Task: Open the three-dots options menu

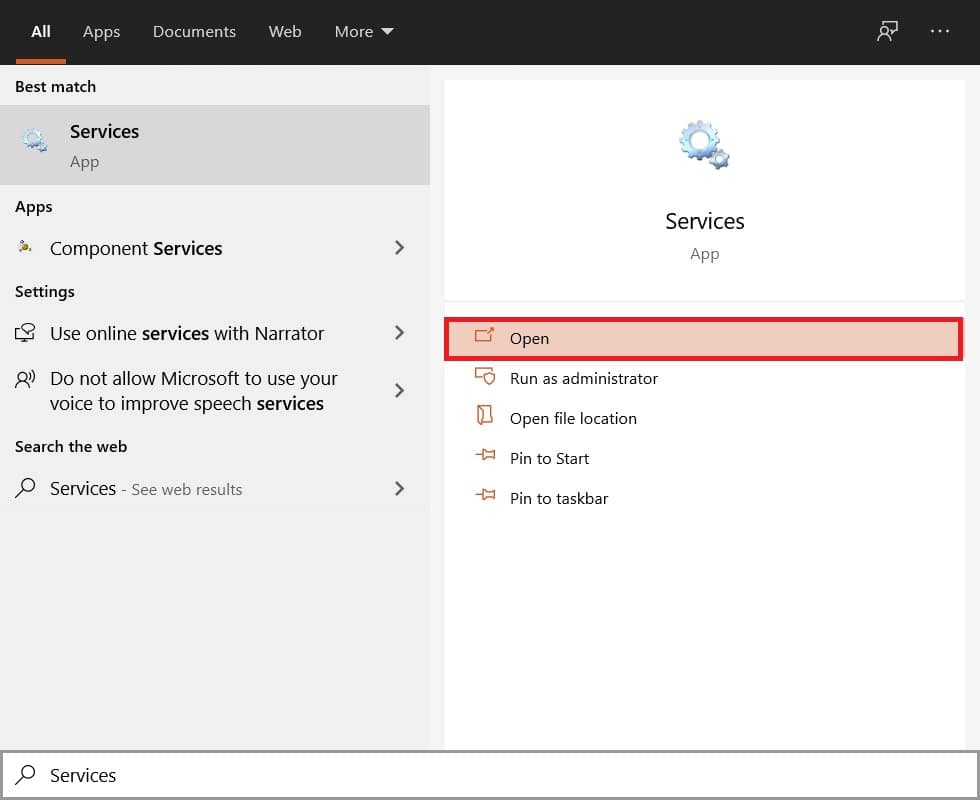Action: pos(940,32)
